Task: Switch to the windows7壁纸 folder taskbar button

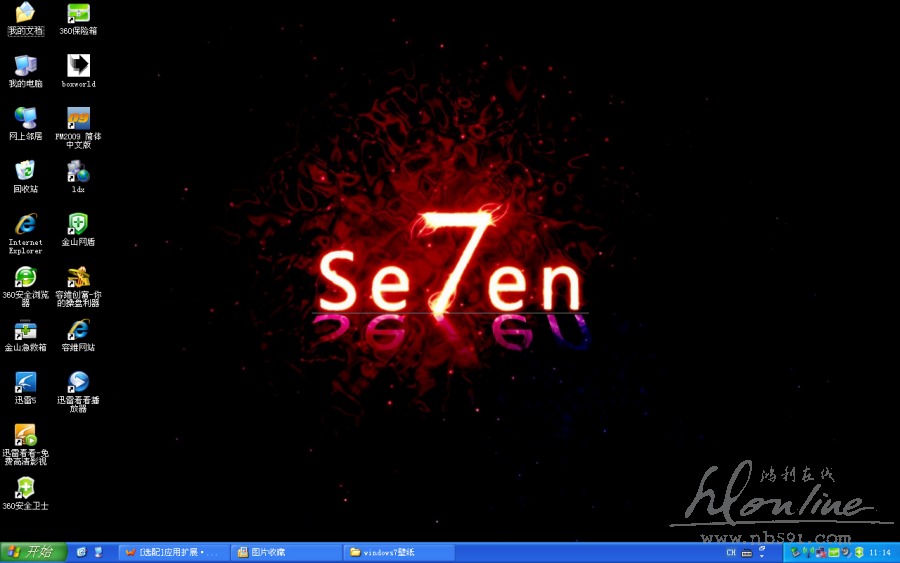Action: coord(399,552)
